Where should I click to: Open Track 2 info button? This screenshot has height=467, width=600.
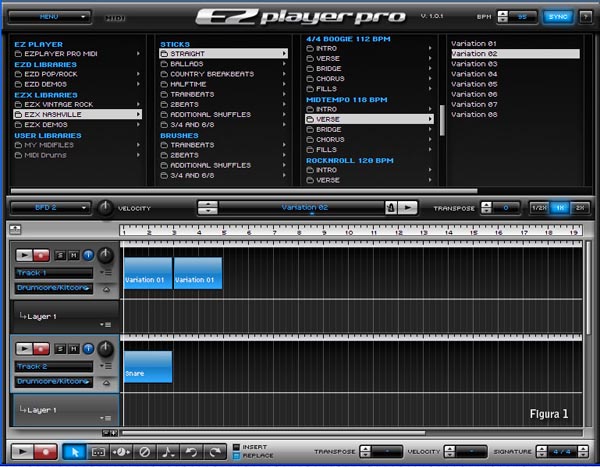(x=88, y=349)
